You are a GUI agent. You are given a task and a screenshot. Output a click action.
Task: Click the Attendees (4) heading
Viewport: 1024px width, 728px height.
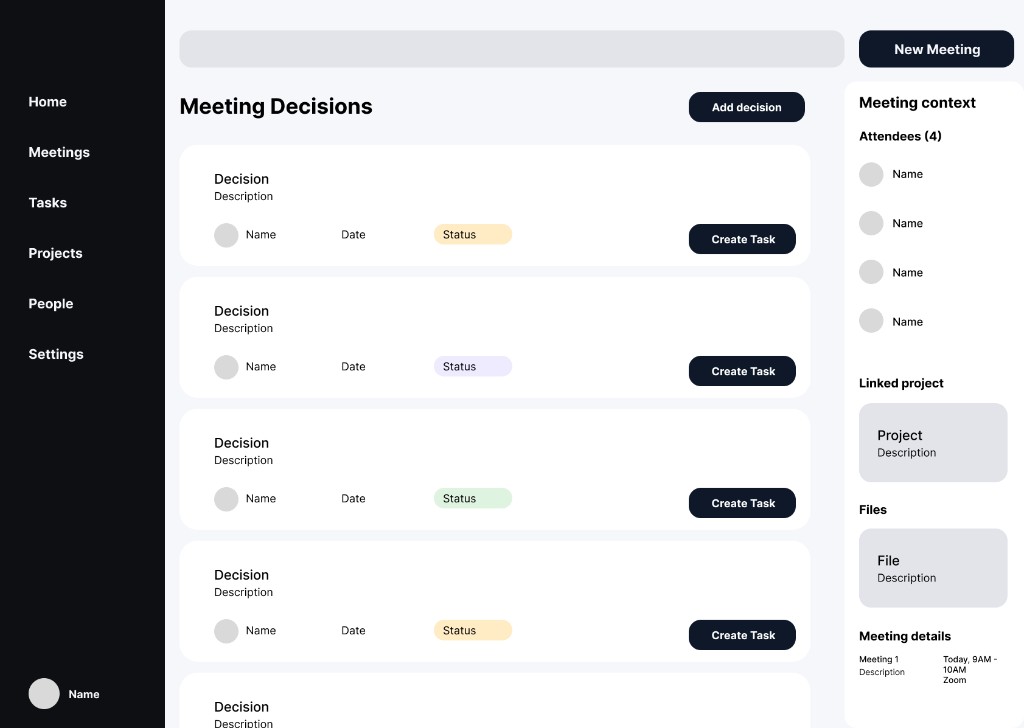(x=900, y=136)
